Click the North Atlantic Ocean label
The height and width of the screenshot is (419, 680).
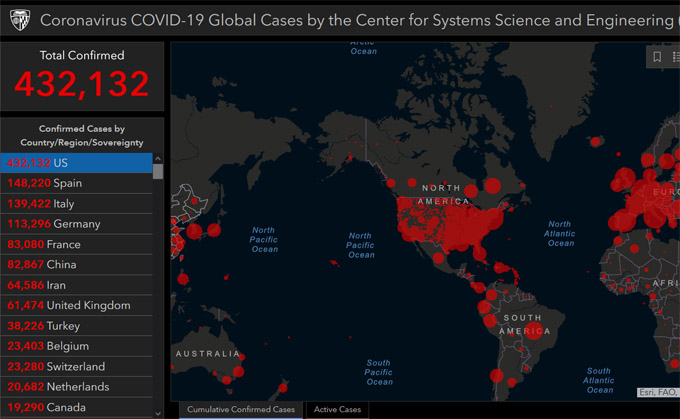click(560, 233)
